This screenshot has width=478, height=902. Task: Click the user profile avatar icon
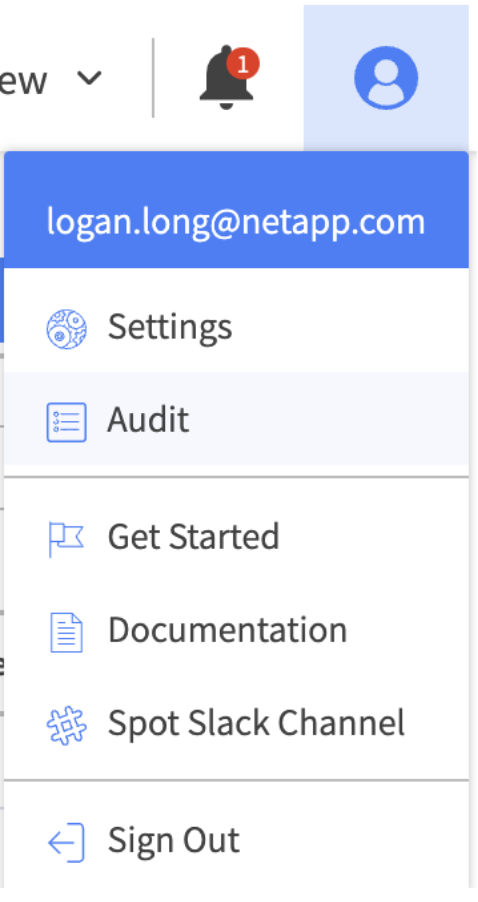386,78
